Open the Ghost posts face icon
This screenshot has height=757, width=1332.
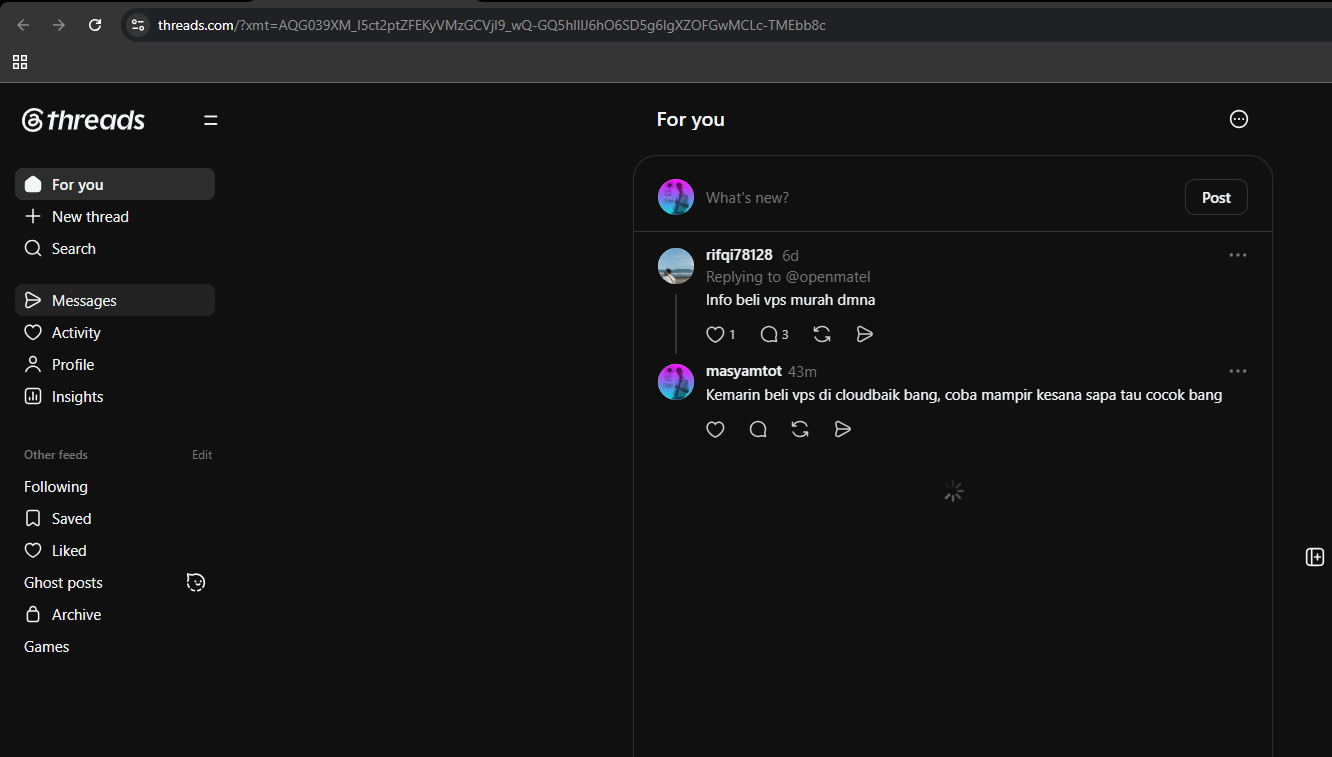coord(196,582)
